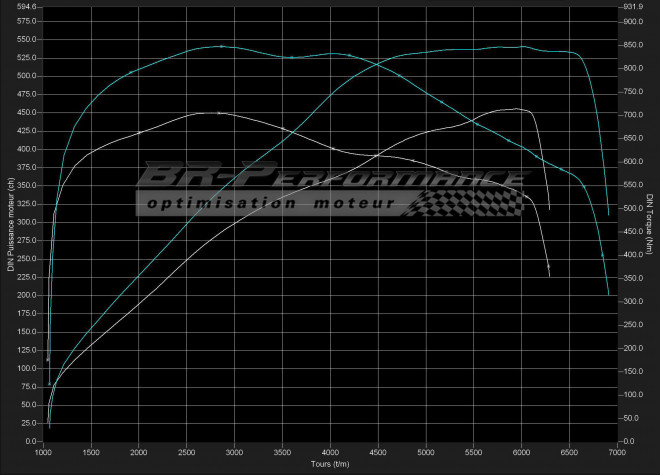Click the white torque curve peak marker near 2800 rpm
The image size is (660, 475).
click(x=218, y=113)
